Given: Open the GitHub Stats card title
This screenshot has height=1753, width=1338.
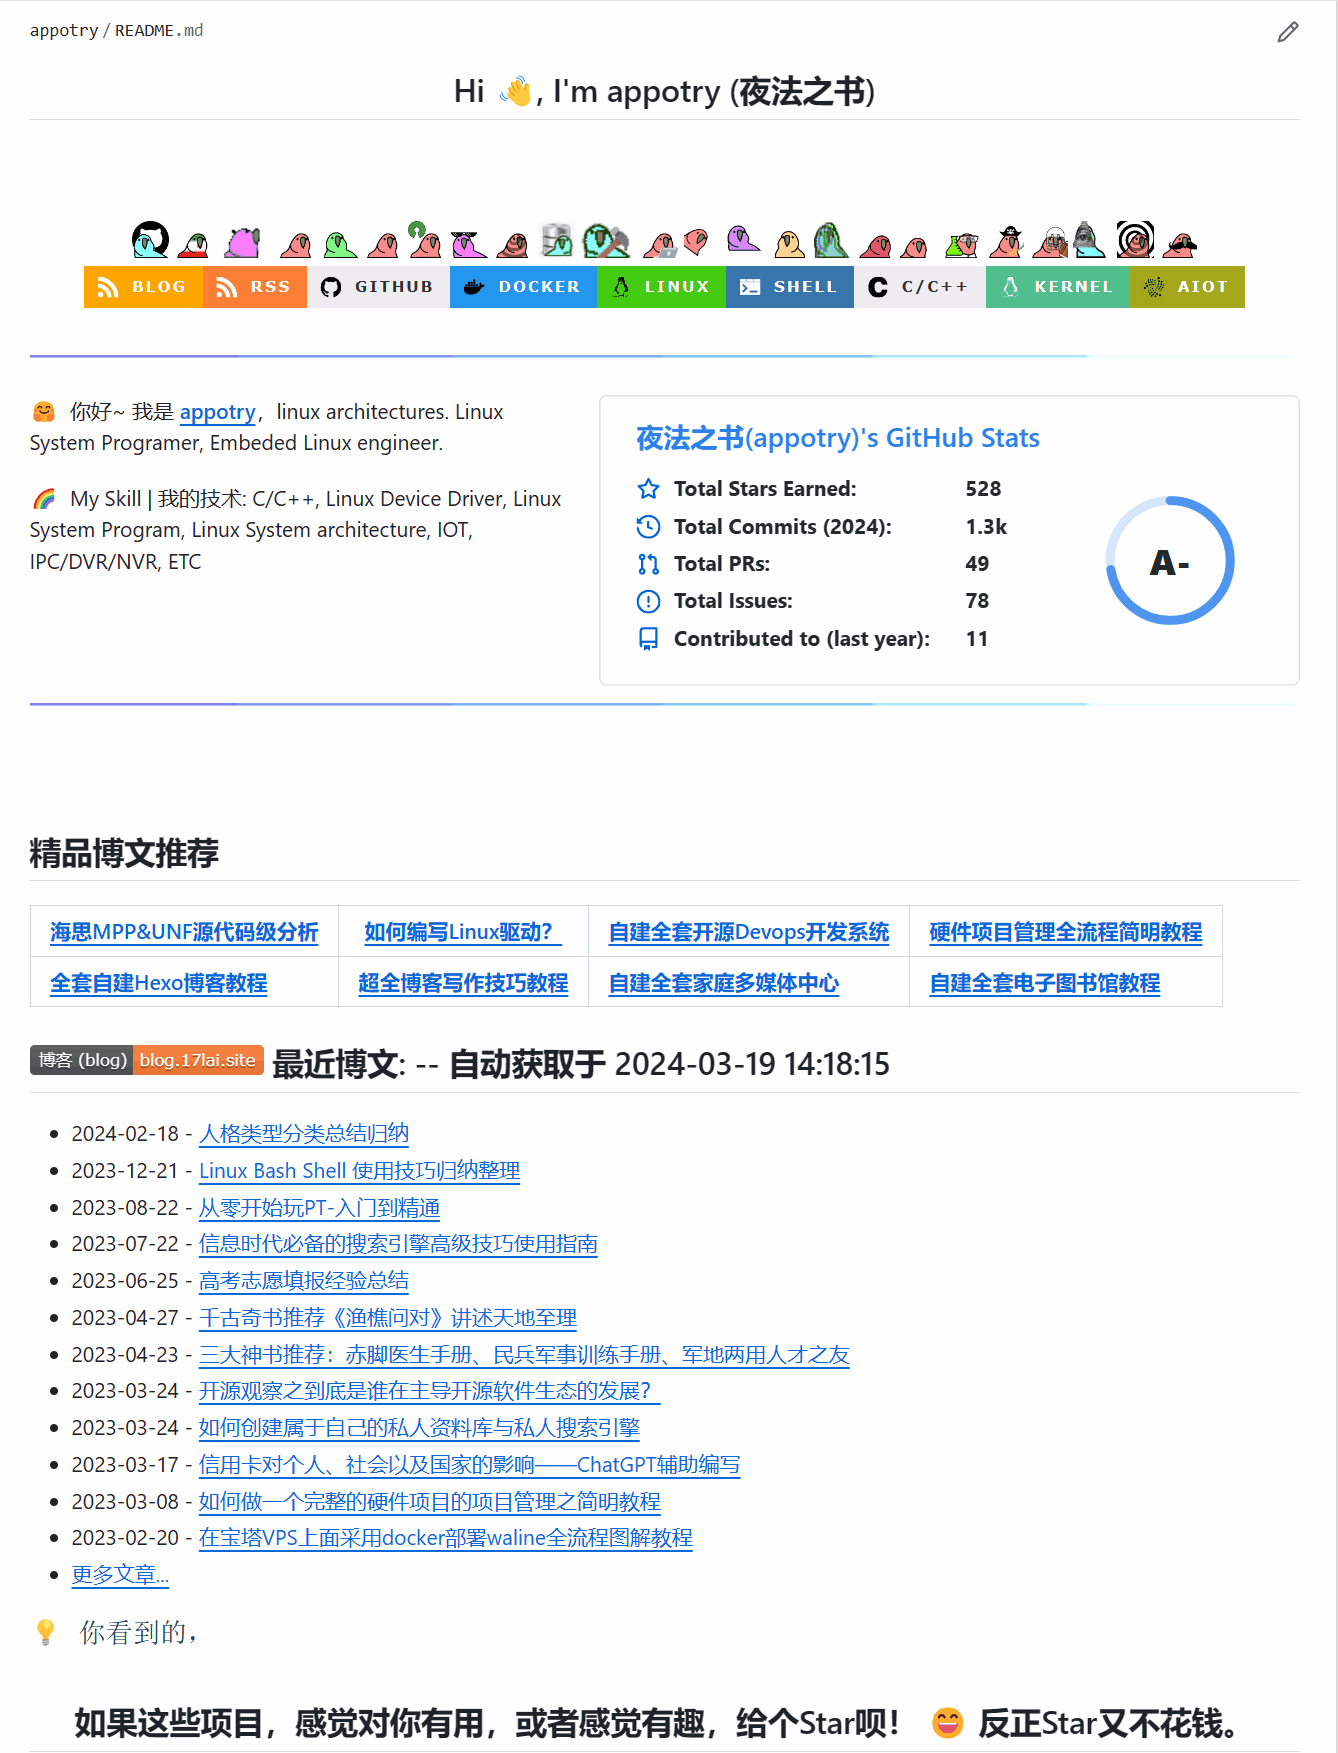Looking at the screenshot, I should (837, 438).
